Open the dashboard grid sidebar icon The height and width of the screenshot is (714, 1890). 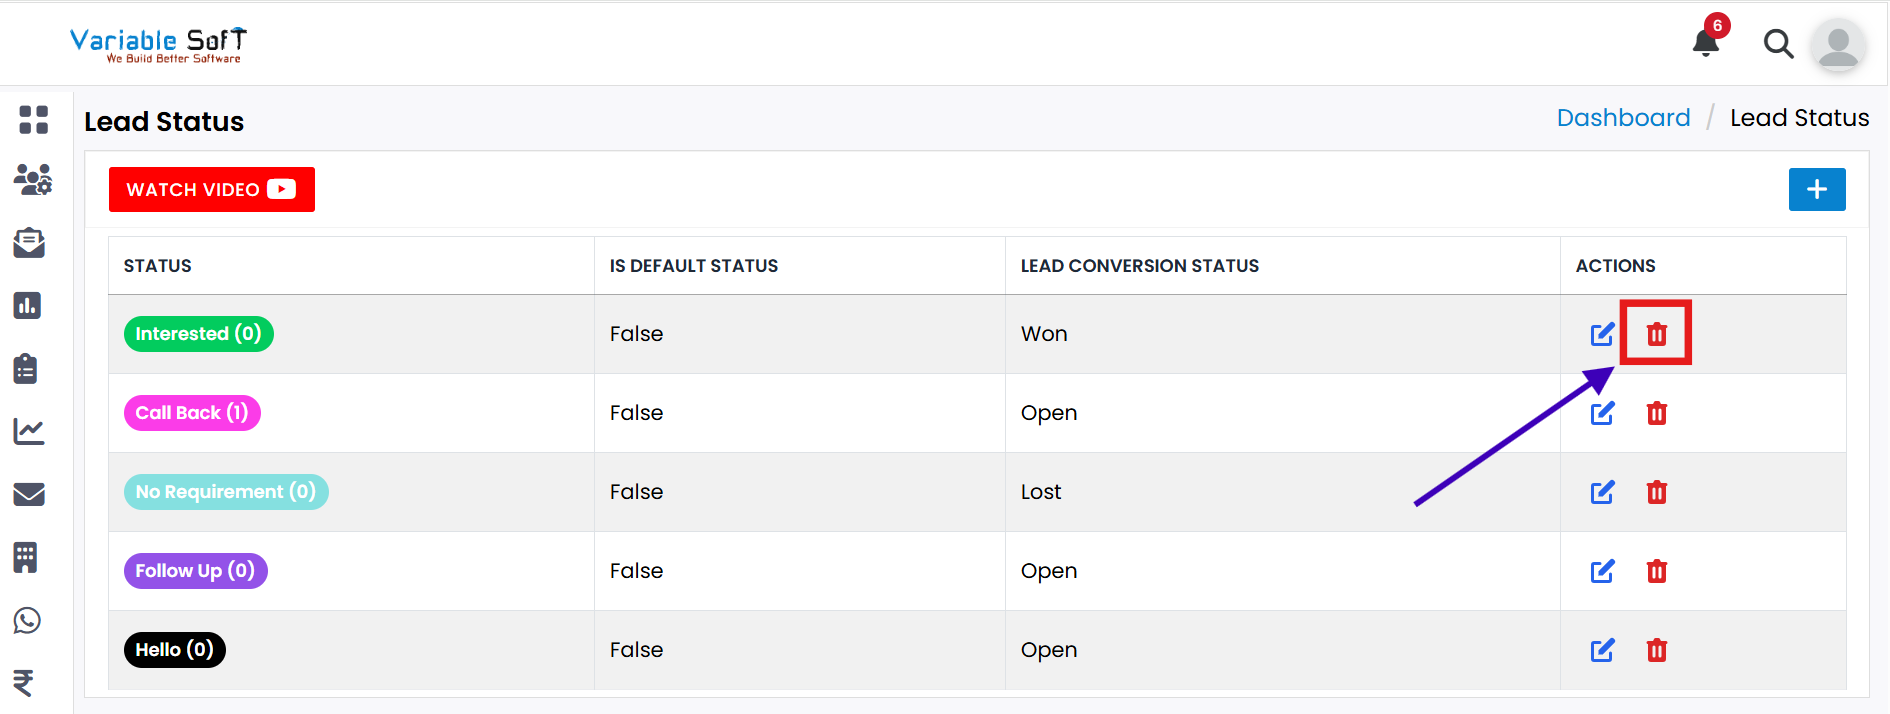tap(33, 120)
